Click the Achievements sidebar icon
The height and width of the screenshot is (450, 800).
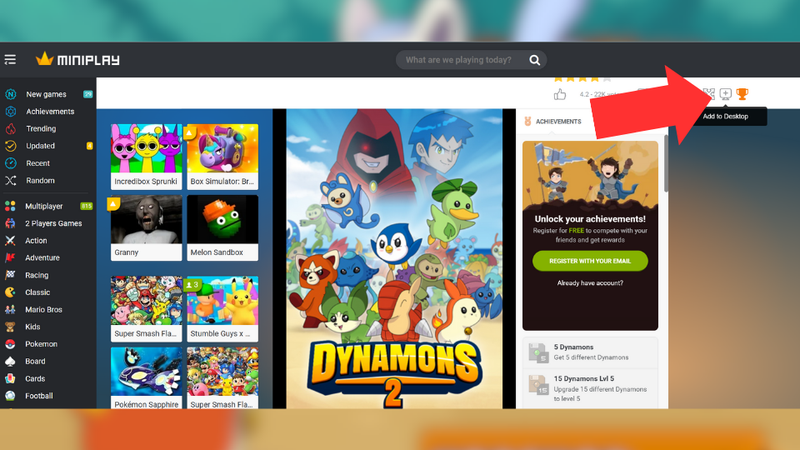click(10, 112)
